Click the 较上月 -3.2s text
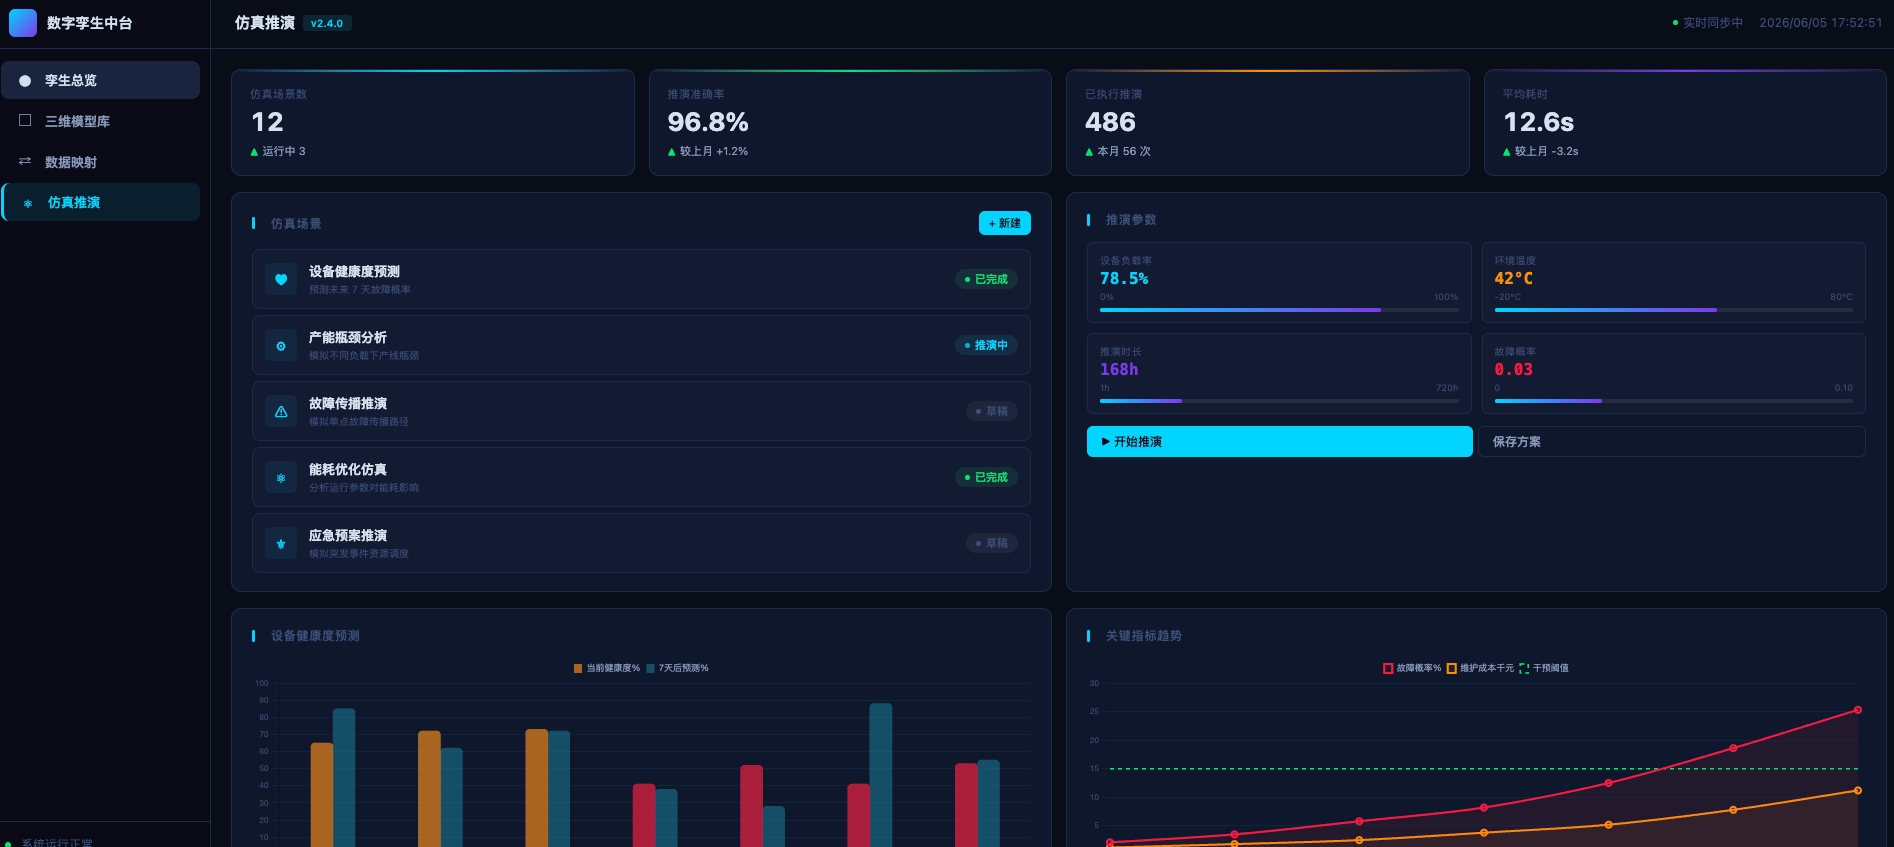Image resolution: width=1894 pixels, height=847 pixels. tap(1547, 152)
